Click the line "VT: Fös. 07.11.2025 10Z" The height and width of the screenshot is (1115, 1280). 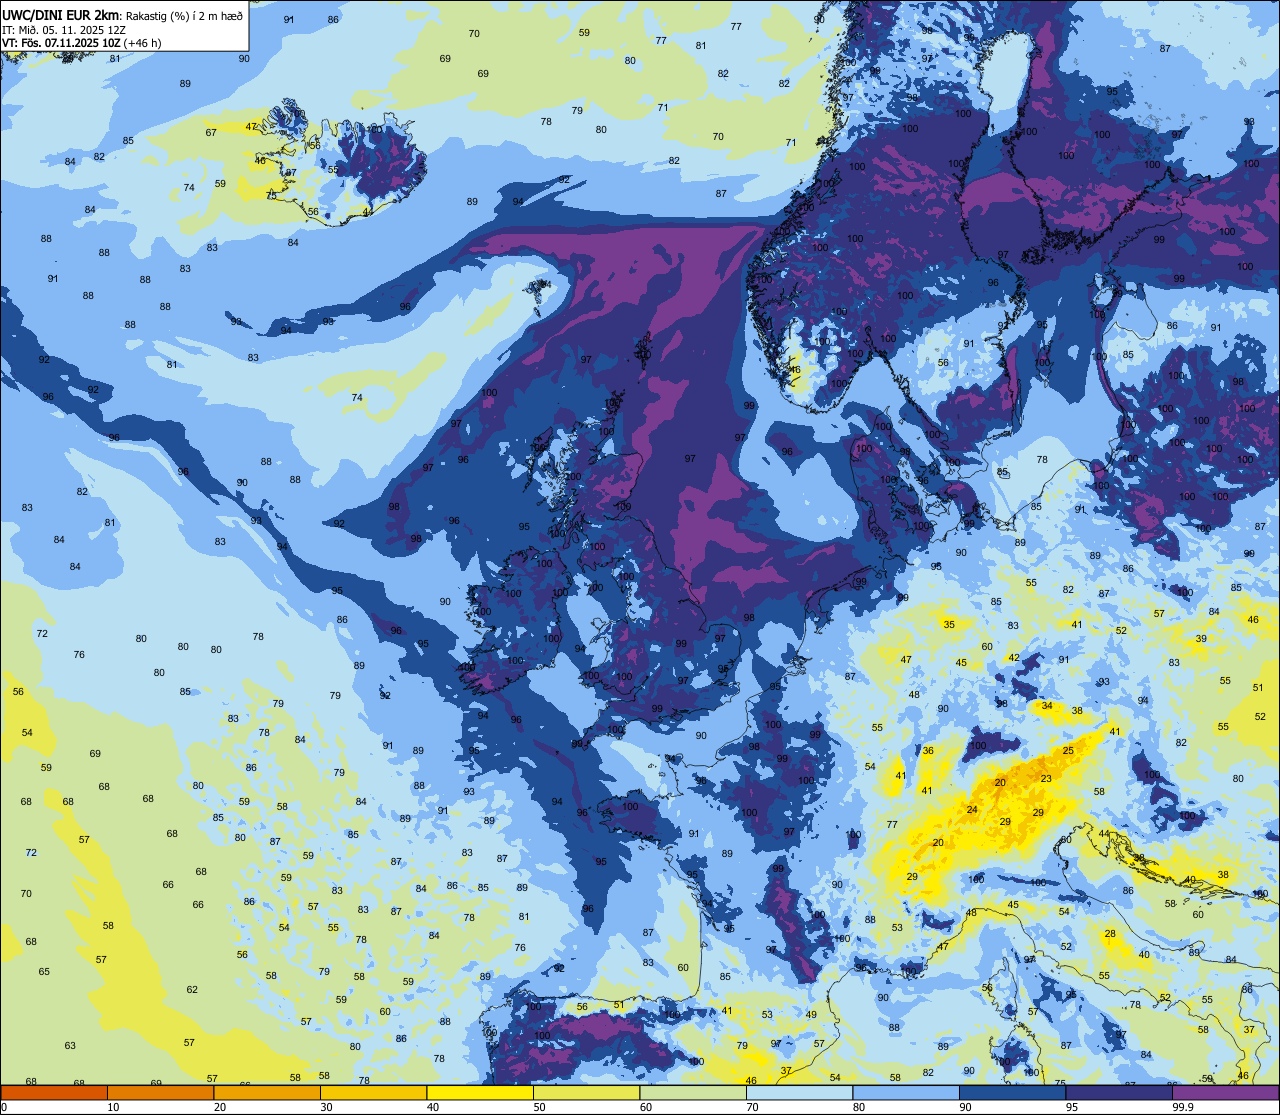click(61, 43)
